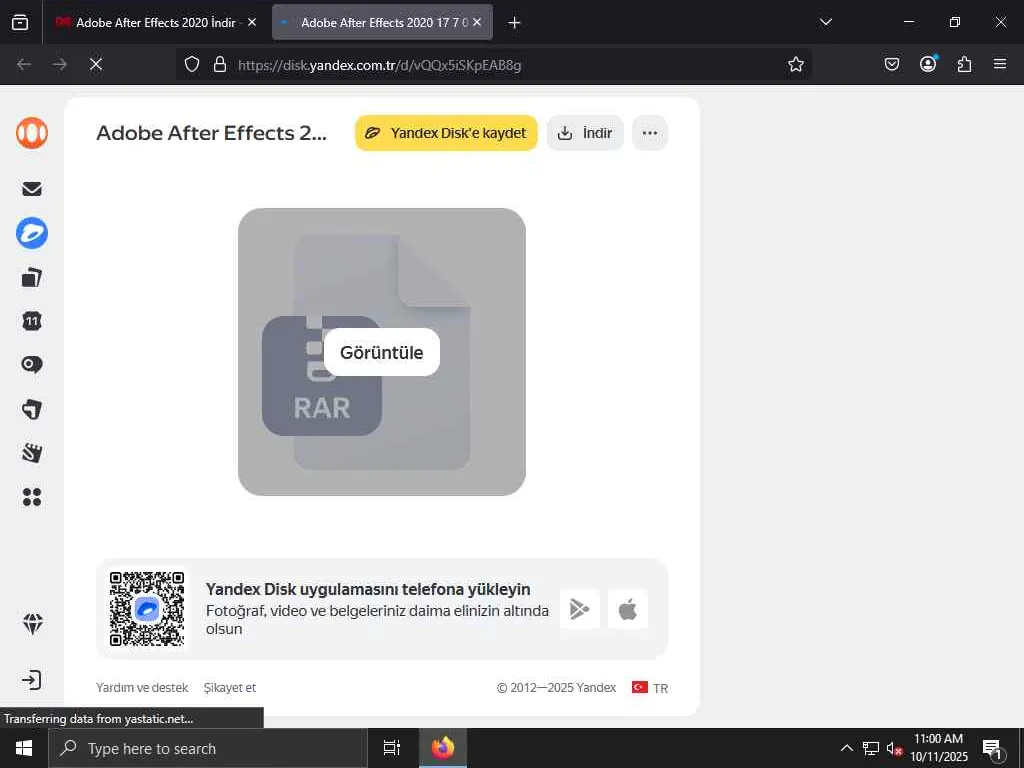Click the URL address bar field

point(494,64)
